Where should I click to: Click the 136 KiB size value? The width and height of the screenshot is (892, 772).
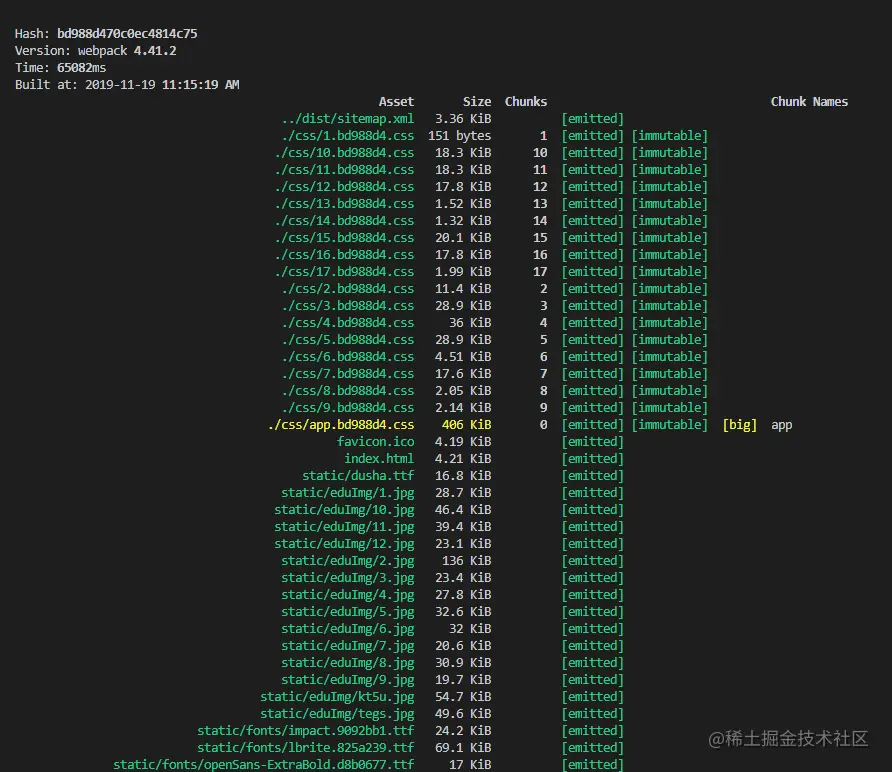point(466,562)
